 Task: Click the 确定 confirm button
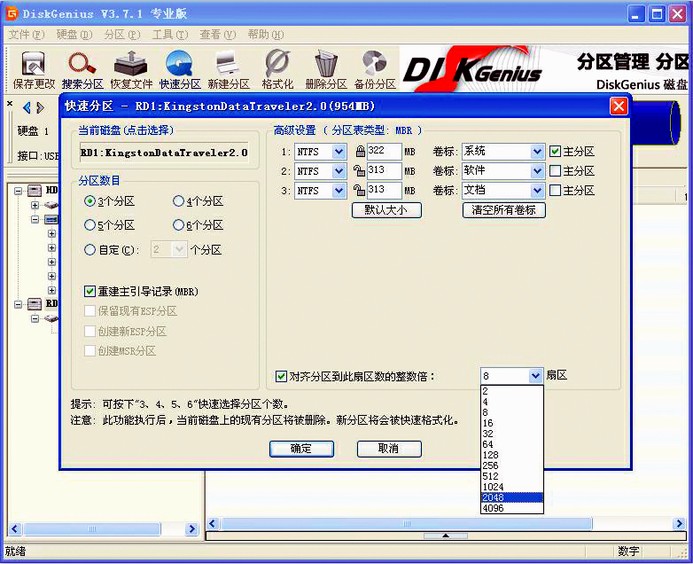[x=301, y=449]
